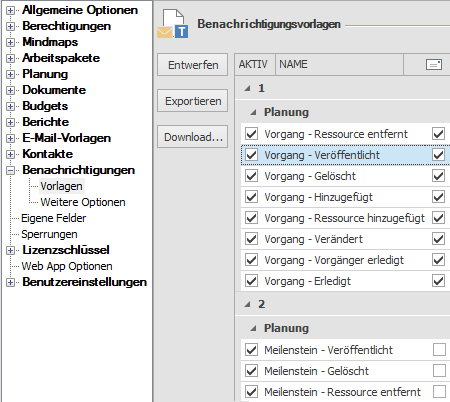Uncheck Aktiv for Meilenstein - Veröffentlicht
Screen dimensions: 450x402
(251, 350)
